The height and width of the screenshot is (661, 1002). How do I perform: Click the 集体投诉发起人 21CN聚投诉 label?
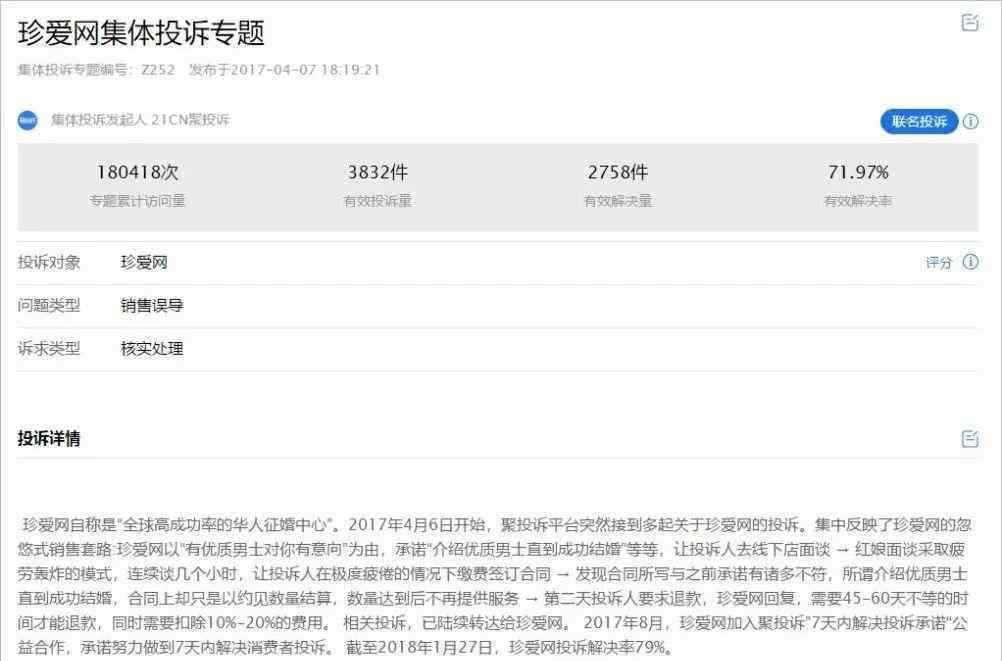tap(140, 120)
